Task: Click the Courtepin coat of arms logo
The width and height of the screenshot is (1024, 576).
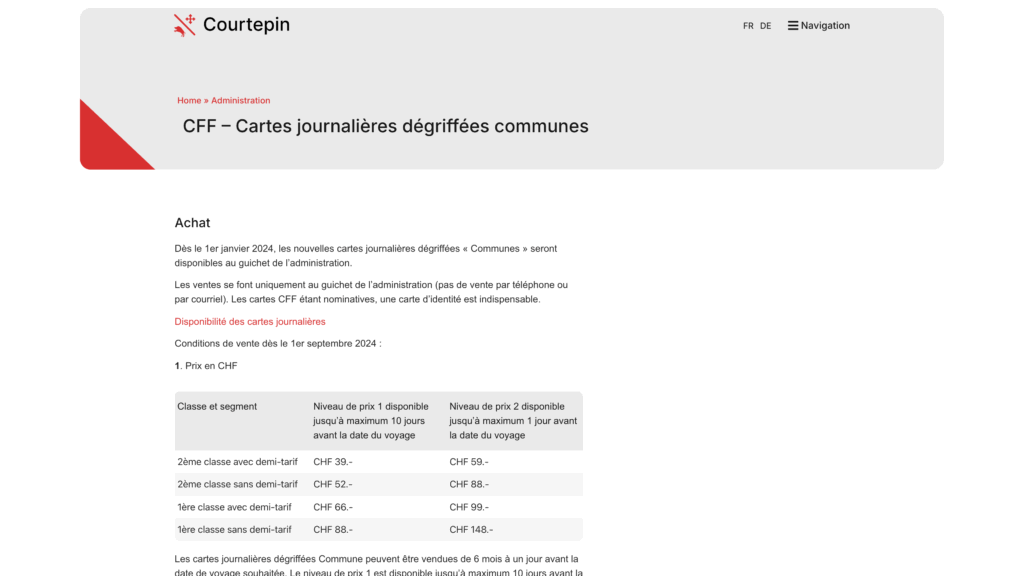Action: 185,25
